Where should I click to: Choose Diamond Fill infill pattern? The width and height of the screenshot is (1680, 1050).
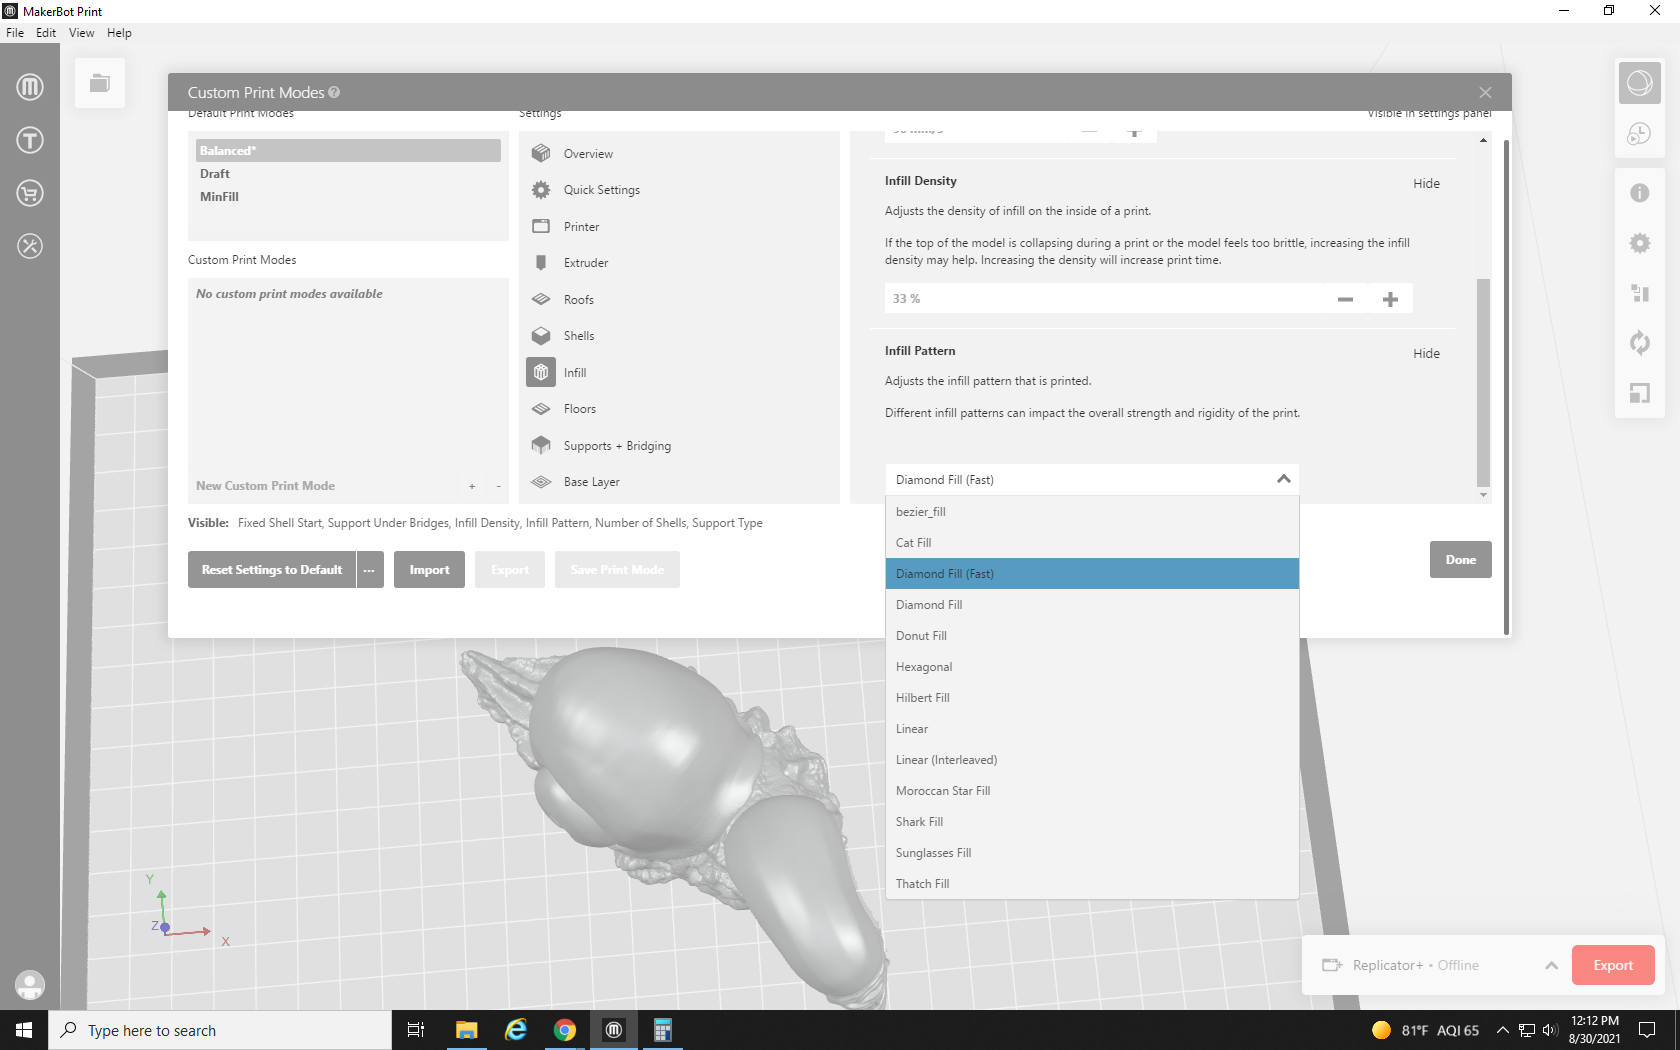coord(1092,605)
